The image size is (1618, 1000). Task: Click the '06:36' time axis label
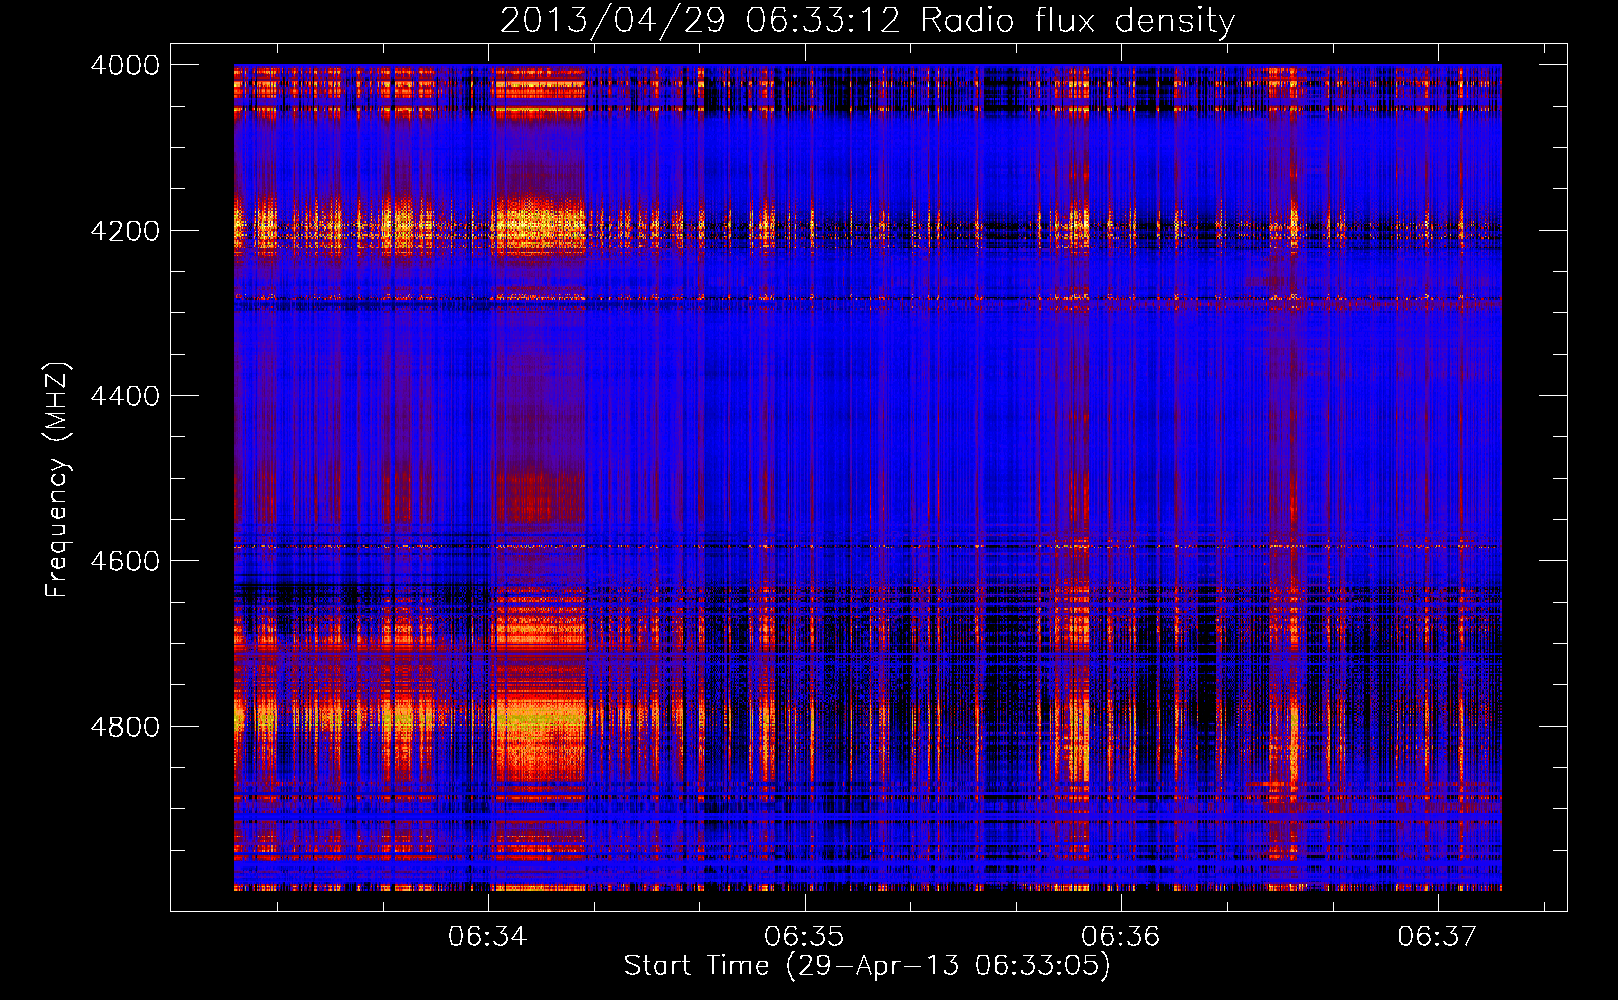tap(1121, 937)
